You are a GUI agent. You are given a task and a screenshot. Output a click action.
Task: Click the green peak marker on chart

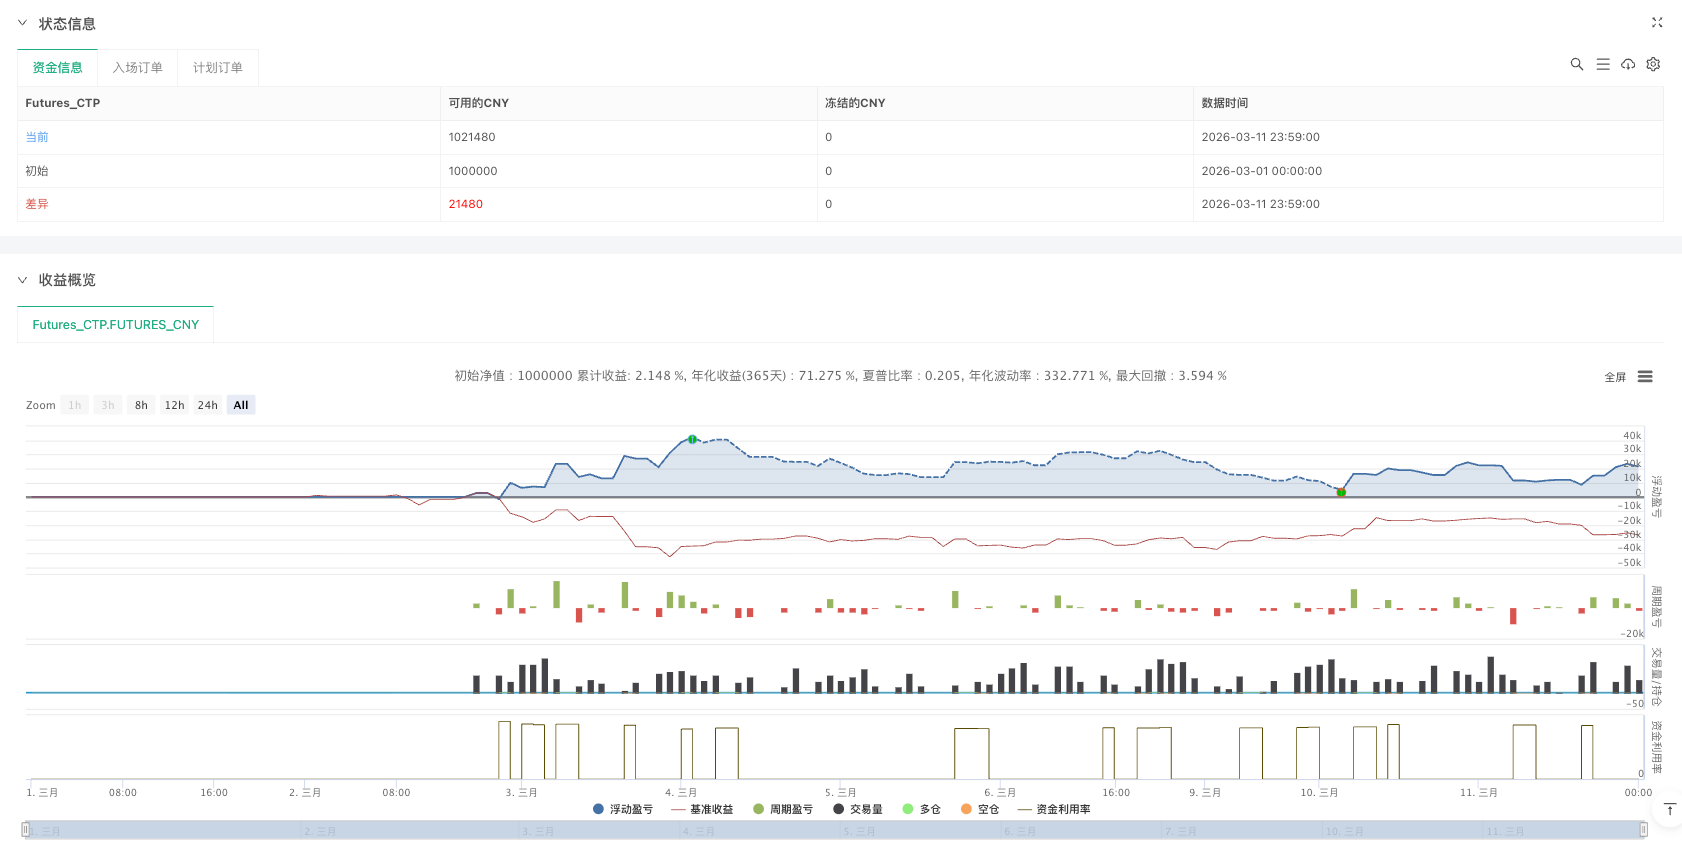tap(692, 439)
